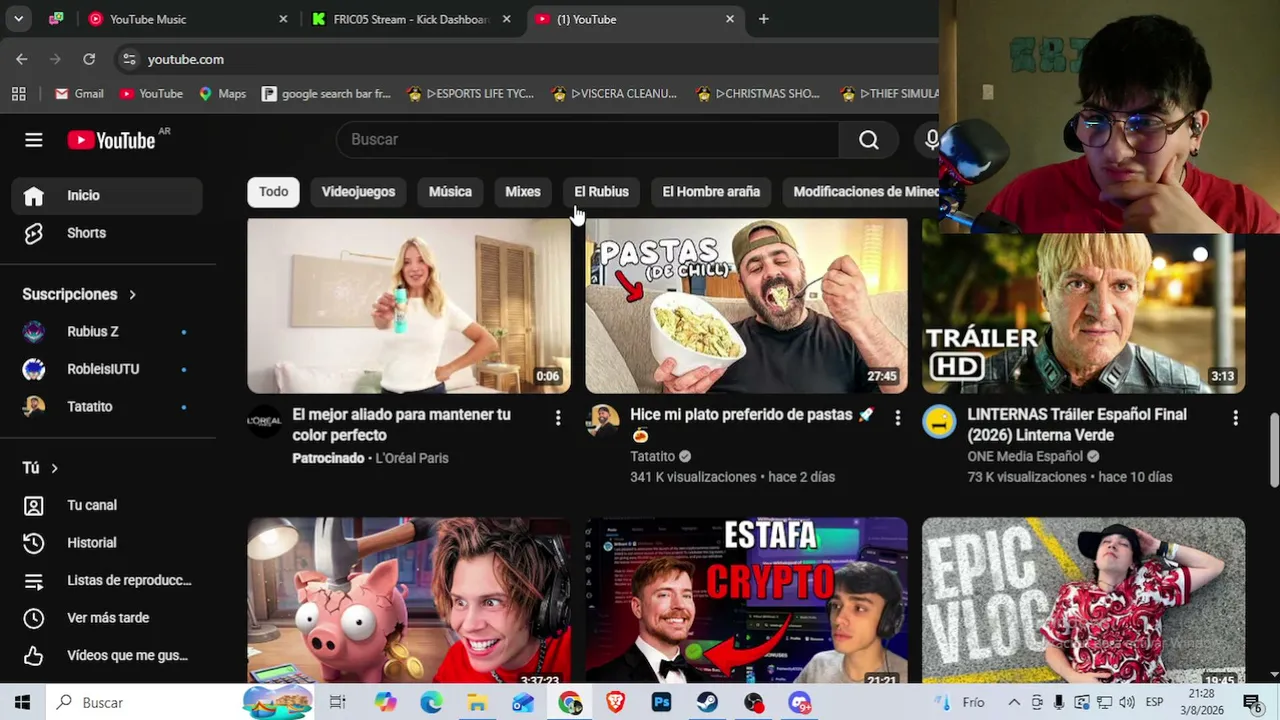Image resolution: width=1280 pixels, height=720 pixels.
Task: Play the ESTAFA CRYPTO video thumbnail
Action: coord(746,601)
